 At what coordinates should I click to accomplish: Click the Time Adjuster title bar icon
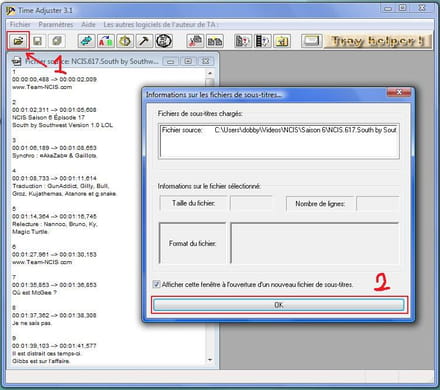11,11
